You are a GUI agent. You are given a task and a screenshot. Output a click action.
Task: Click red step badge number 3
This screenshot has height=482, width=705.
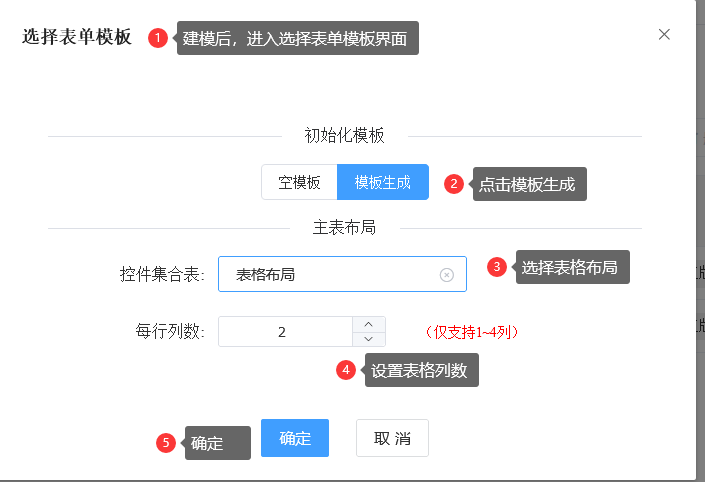[x=497, y=267]
